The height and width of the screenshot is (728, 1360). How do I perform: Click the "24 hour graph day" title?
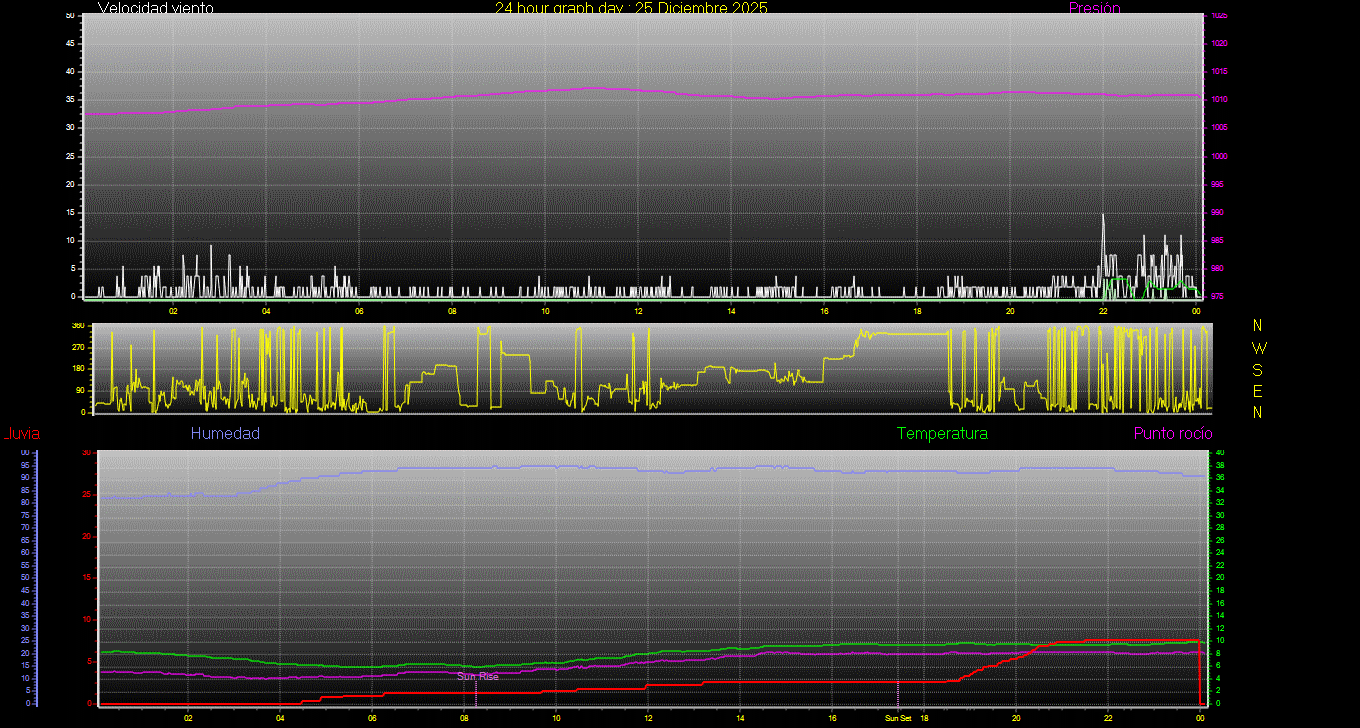[631, 8]
